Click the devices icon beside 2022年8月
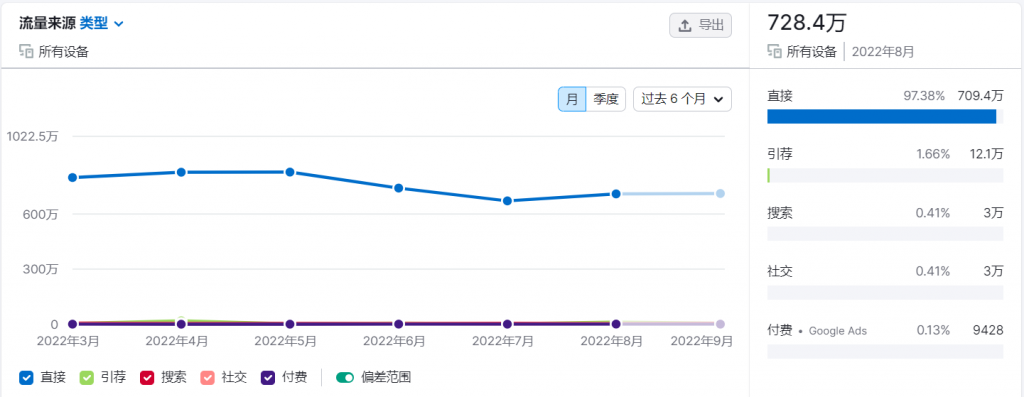This screenshot has width=1024, height=397. [774, 52]
